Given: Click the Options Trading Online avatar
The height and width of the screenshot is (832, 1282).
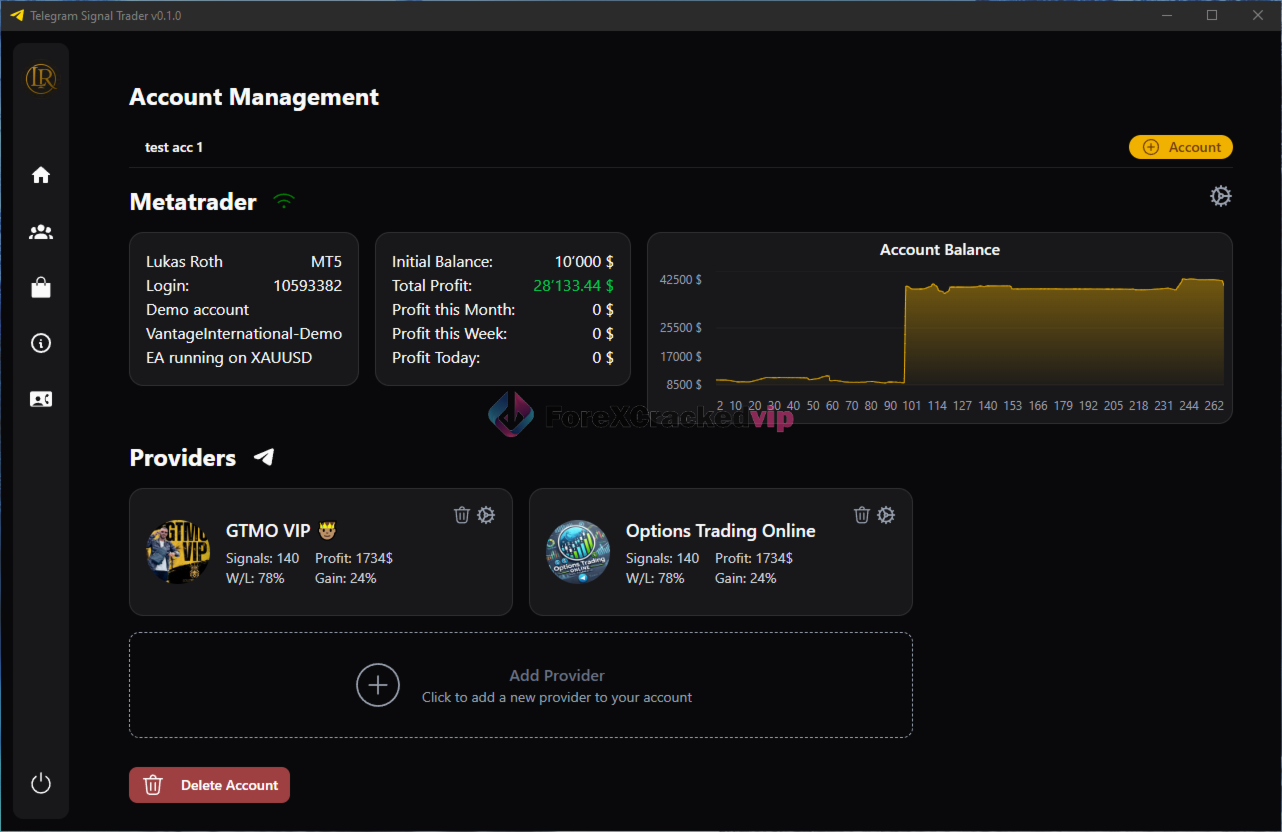Looking at the screenshot, I should (x=578, y=551).
